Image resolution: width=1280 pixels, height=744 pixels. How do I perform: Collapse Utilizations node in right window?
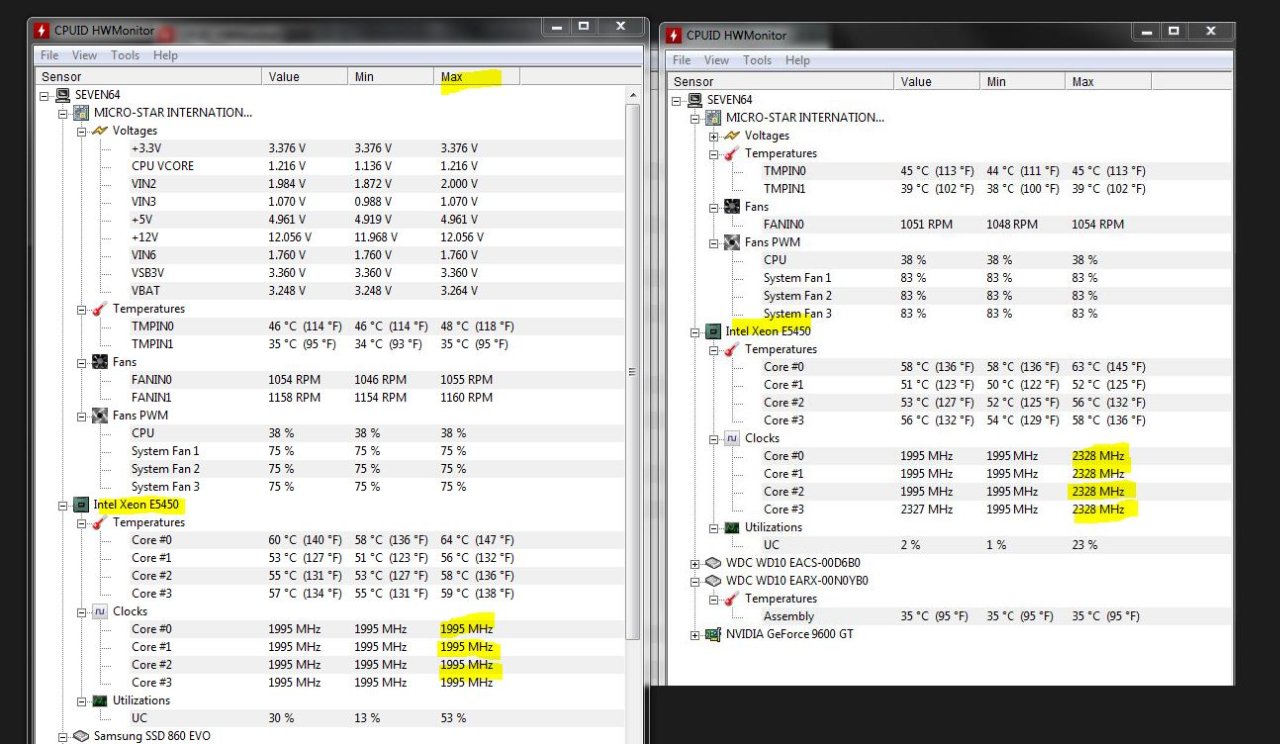tap(714, 527)
